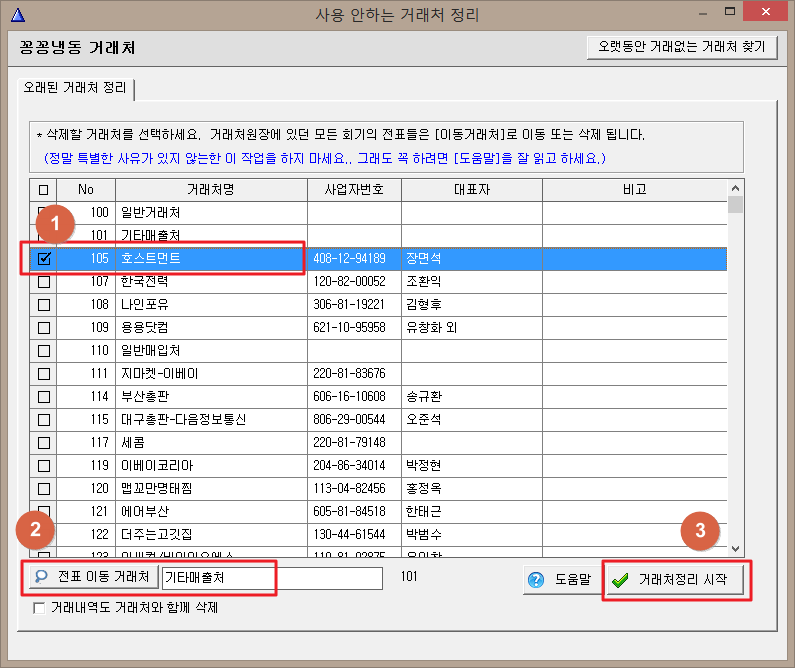The width and height of the screenshot is (795, 668).
Task: Check the box for 한국전력 row
Action: coord(44,282)
